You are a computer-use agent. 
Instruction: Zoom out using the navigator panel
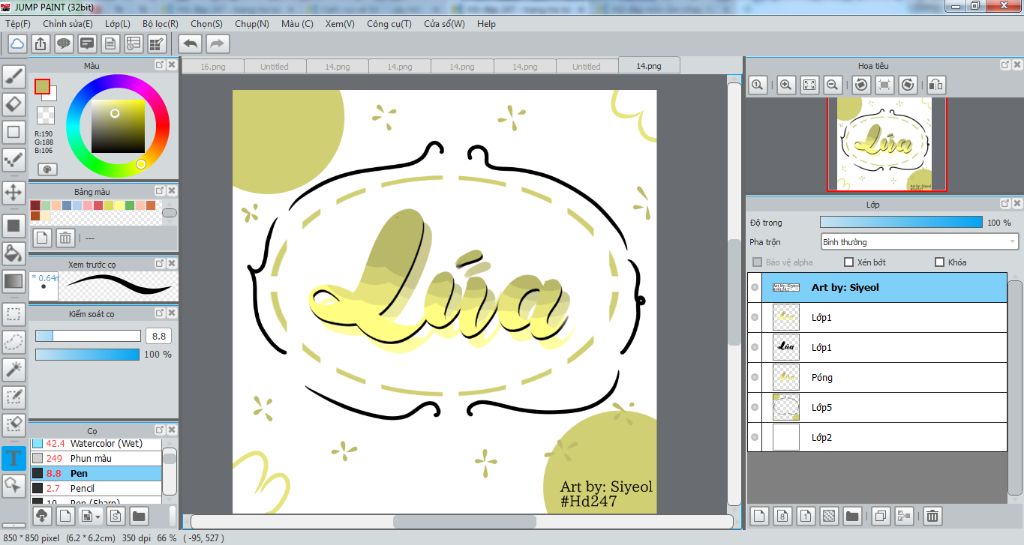(832, 85)
